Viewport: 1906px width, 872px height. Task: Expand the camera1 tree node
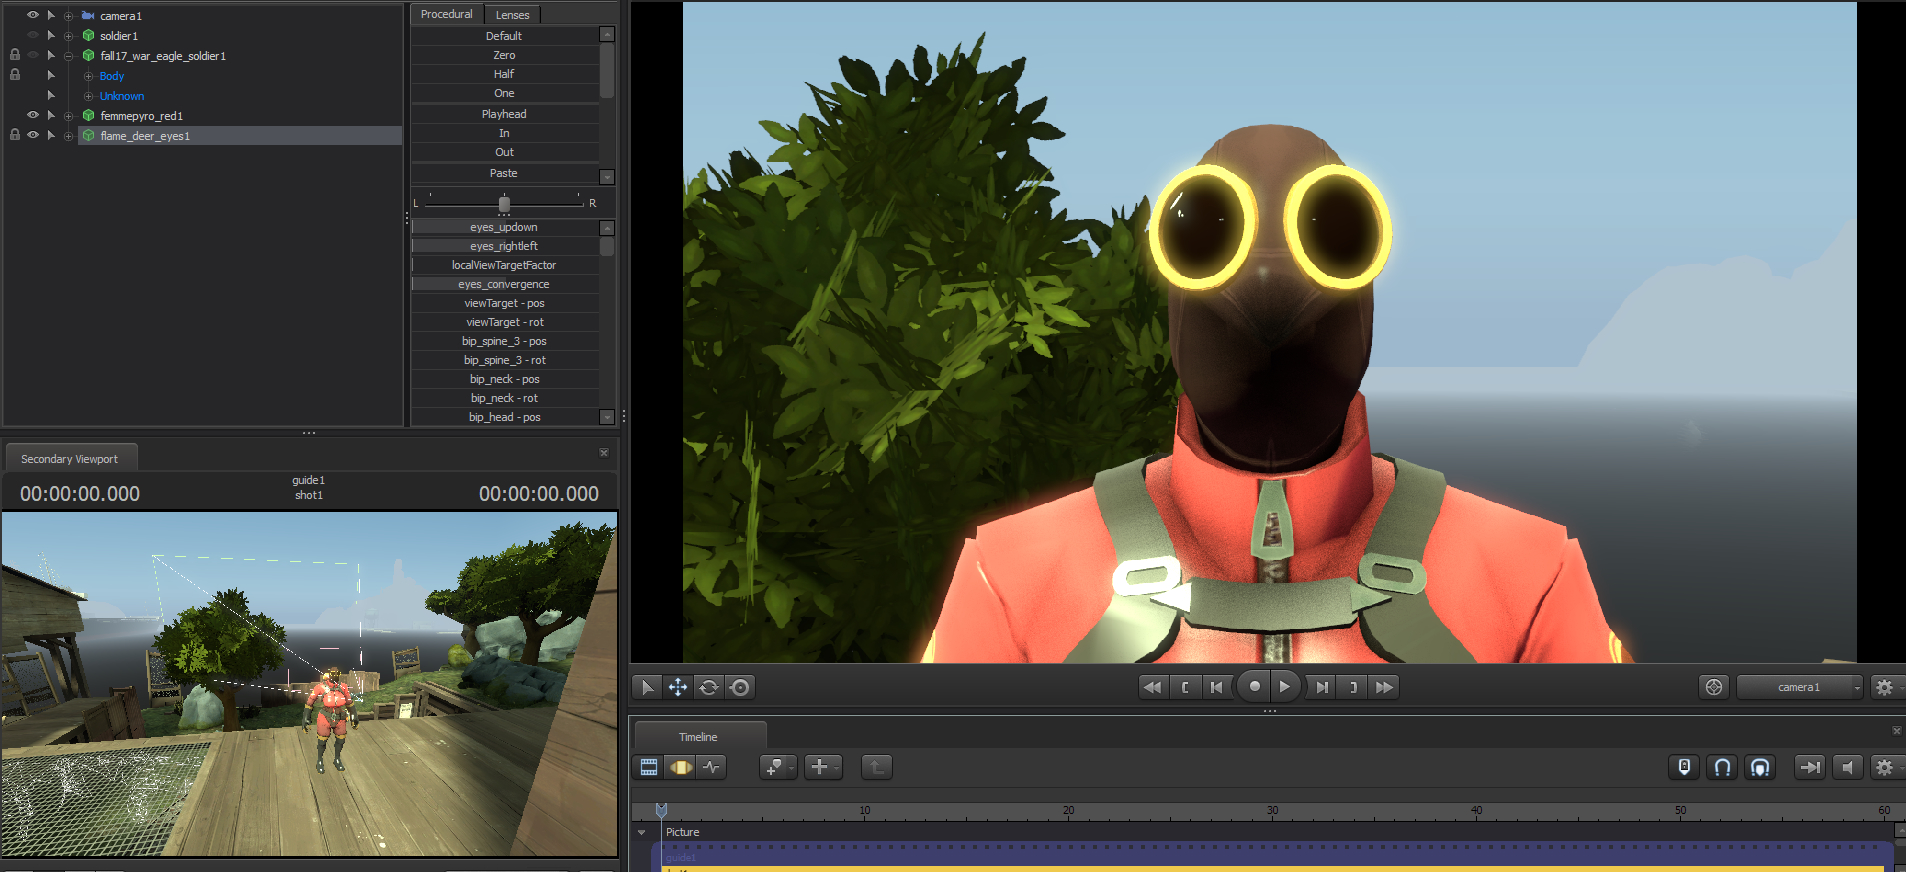pyautogui.click(x=69, y=16)
